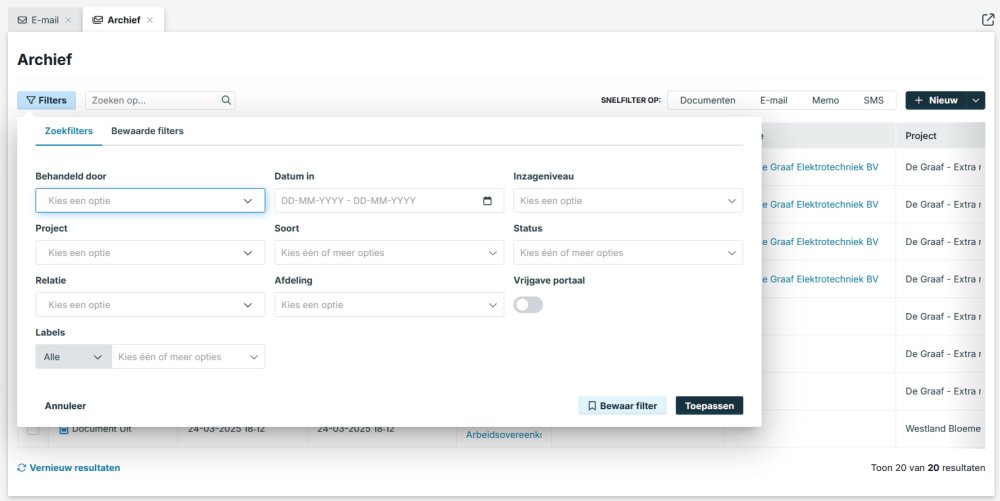Open the Labels Alle dropdown
1000x501 pixels.
click(x=73, y=357)
